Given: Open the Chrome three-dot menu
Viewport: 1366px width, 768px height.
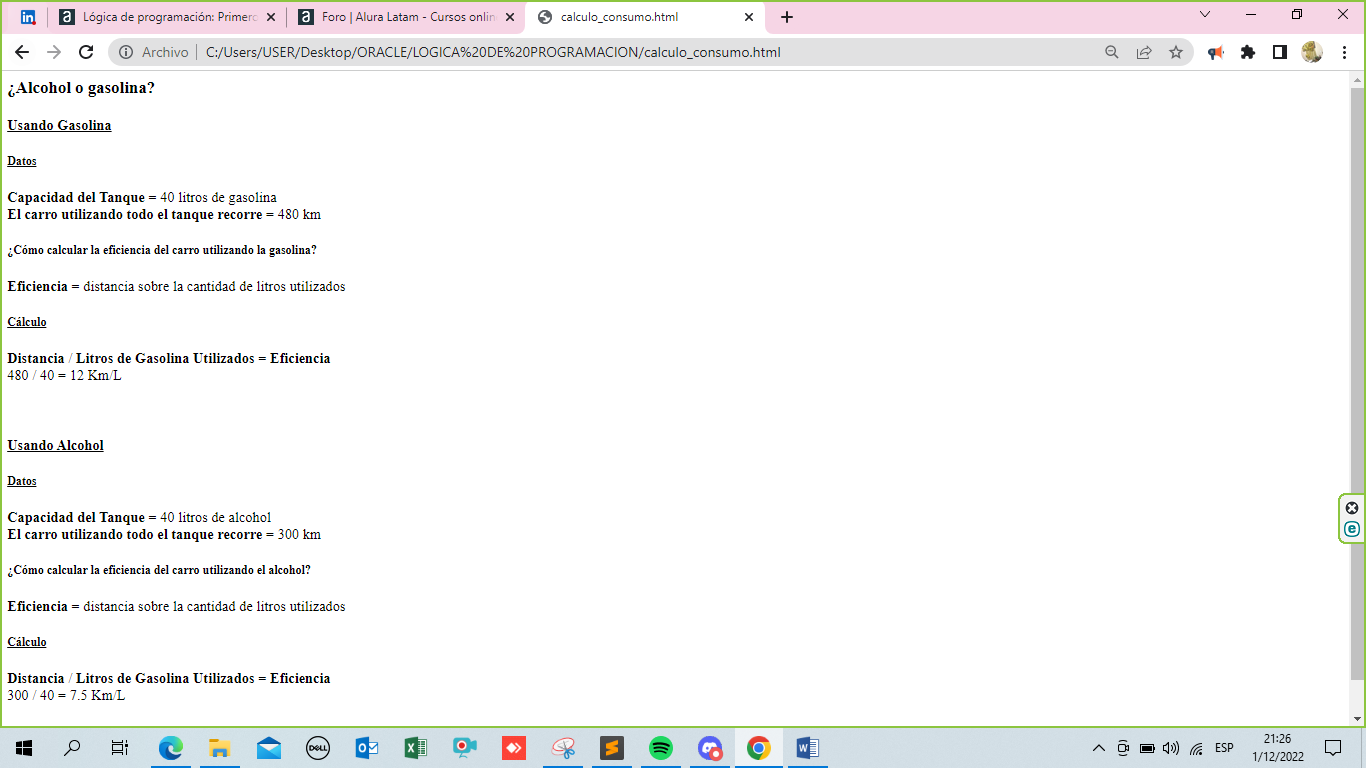Looking at the screenshot, I should point(1345,52).
